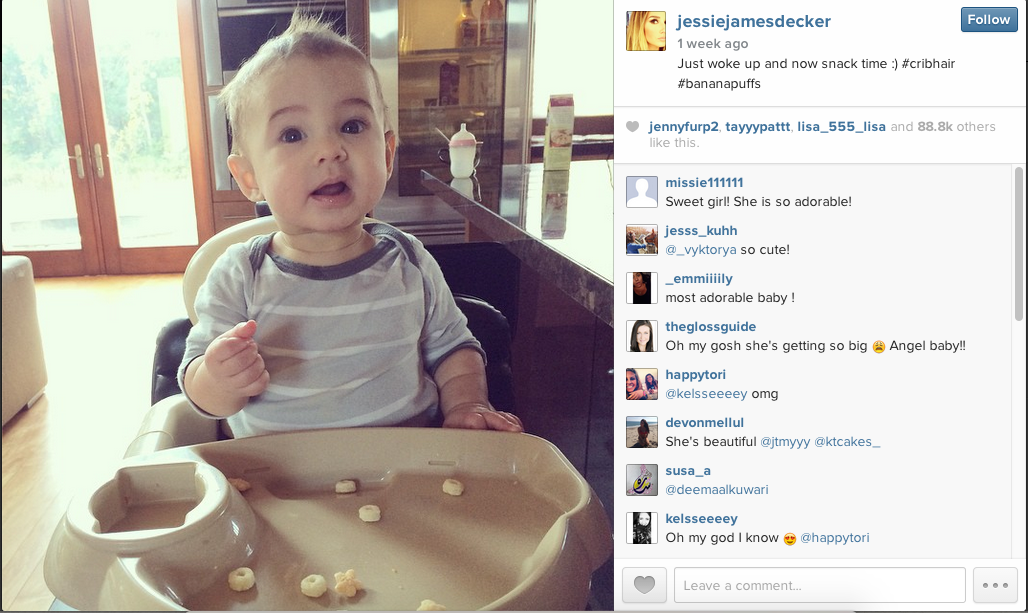Open the #cribhair hashtag
The image size is (1028, 613).
tap(928, 64)
